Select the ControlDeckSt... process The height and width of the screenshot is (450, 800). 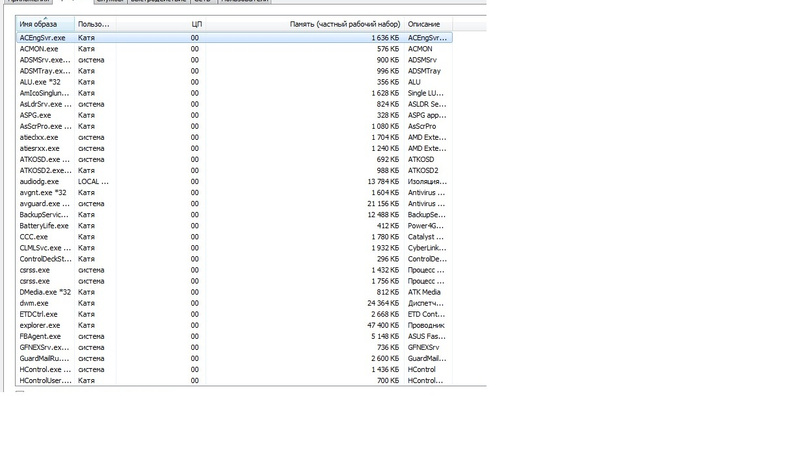(x=234, y=259)
